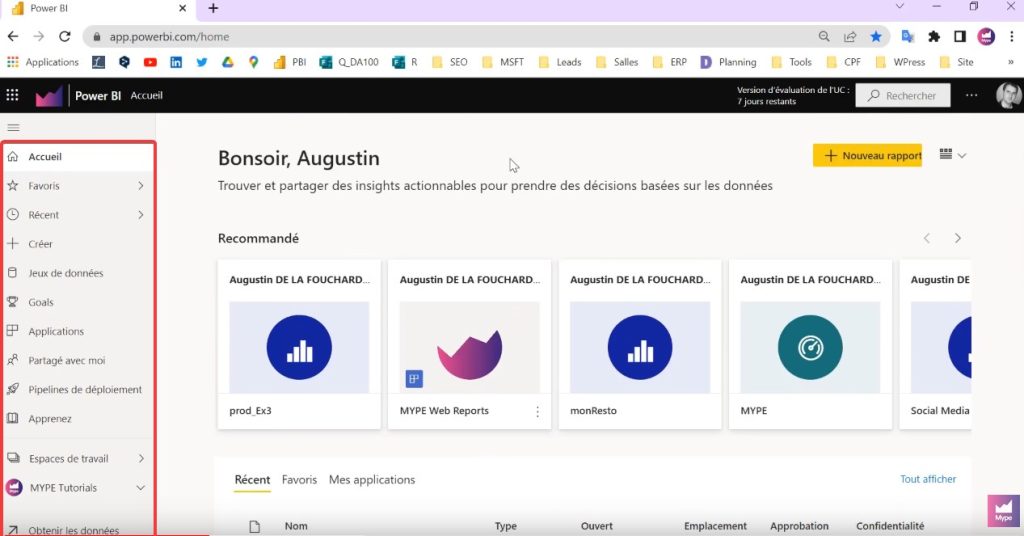Screen dimensions: 1024x536
Task: Click the Rechercher search box
Action: click(x=903, y=95)
